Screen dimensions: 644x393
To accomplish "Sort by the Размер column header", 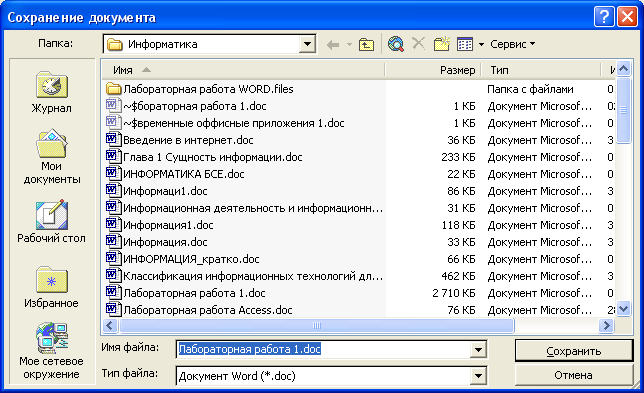I will click(432, 70).
